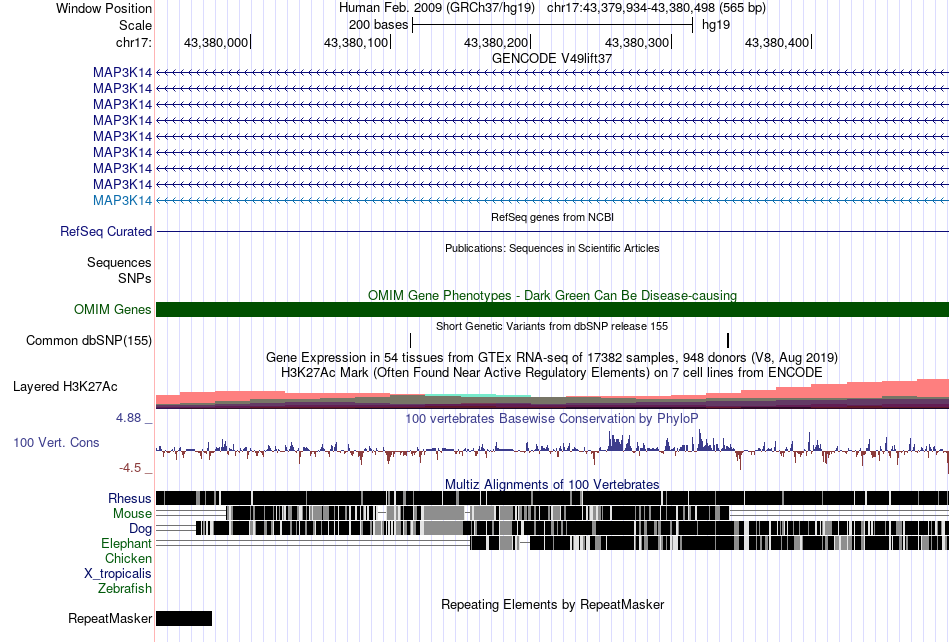The height and width of the screenshot is (642, 950).
Task: Click the PhyloP conservation wiggle graph
Action: point(552,450)
